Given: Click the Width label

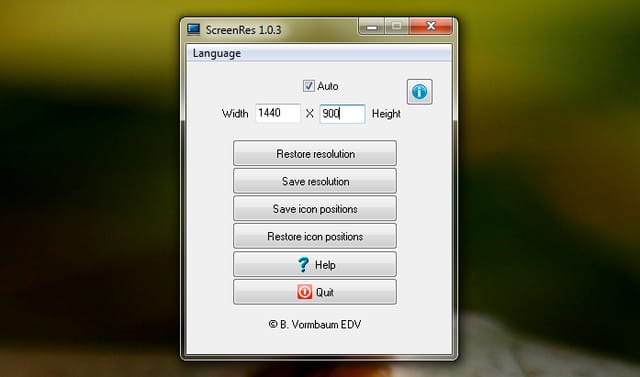Looking at the screenshot, I should click(235, 113).
